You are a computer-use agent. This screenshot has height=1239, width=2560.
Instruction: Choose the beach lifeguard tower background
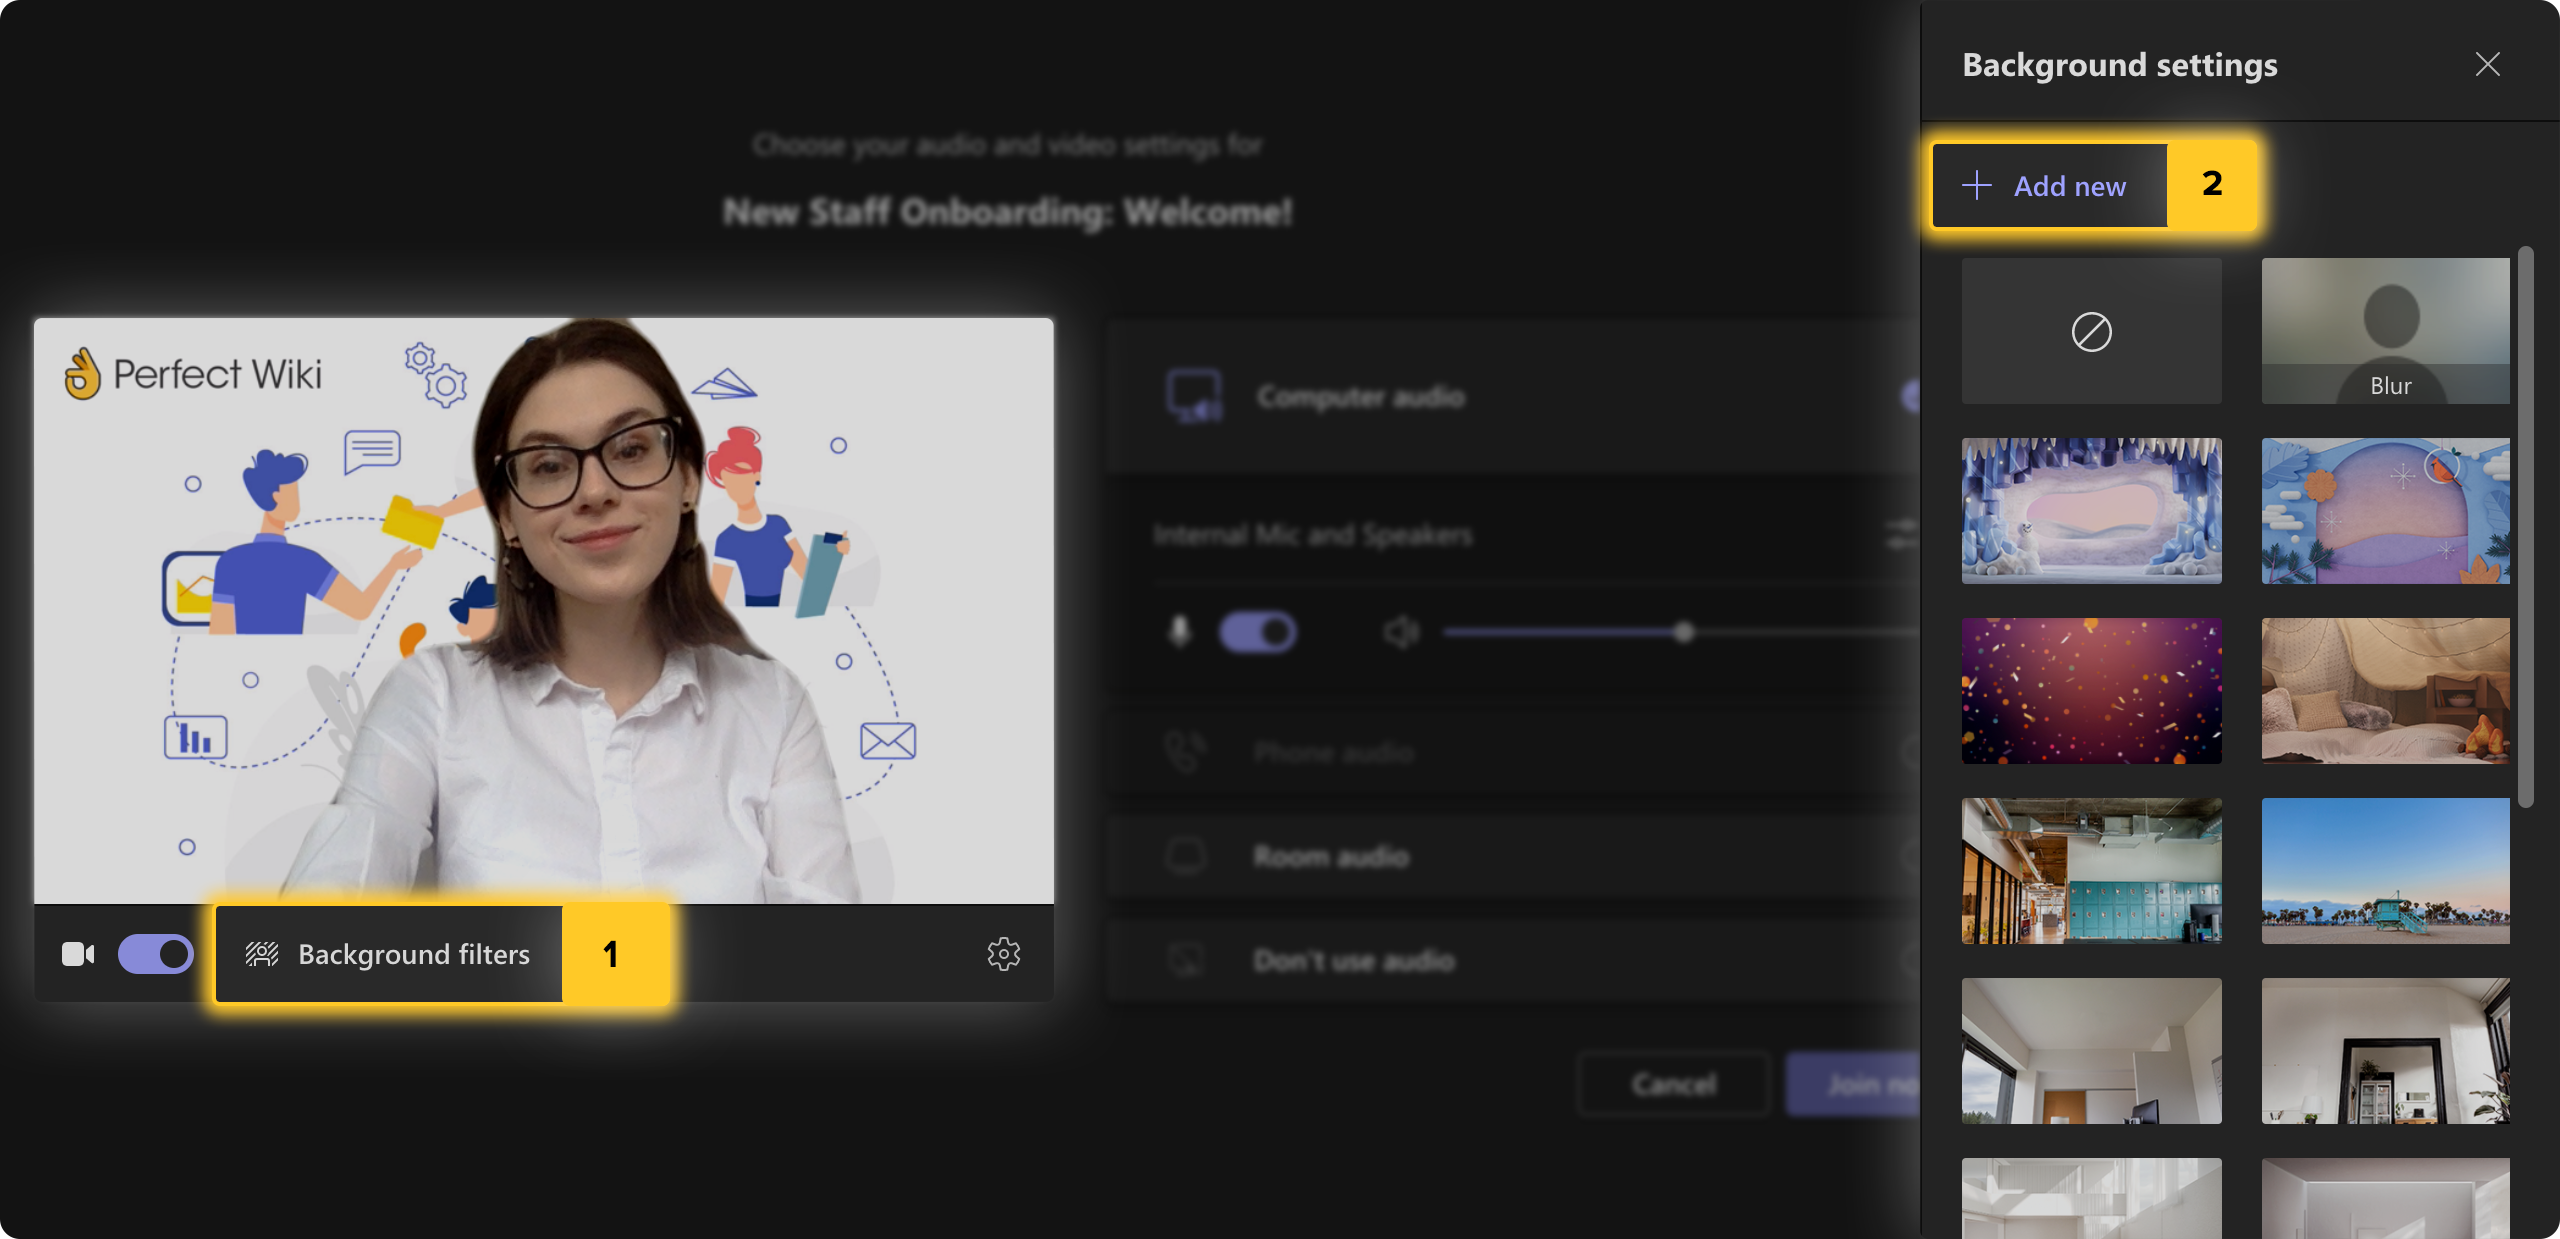(x=2385, y=871)
